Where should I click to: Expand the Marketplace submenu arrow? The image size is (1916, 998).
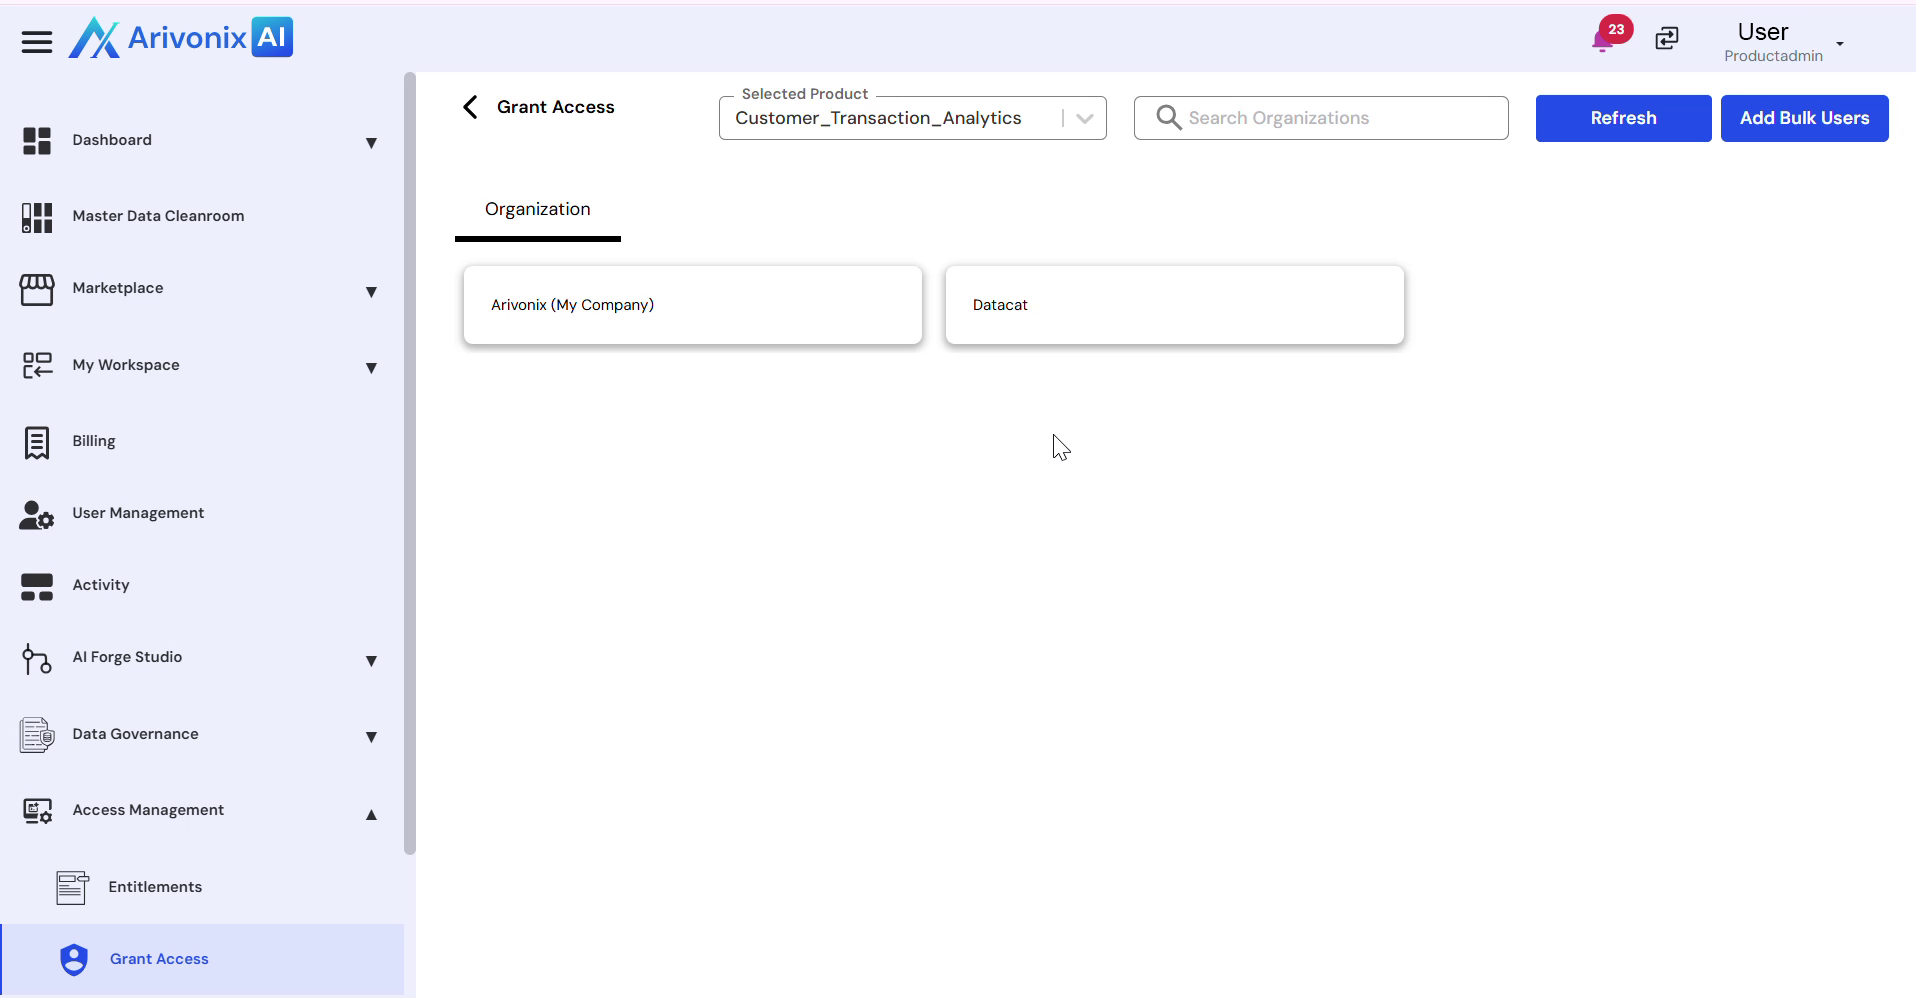tap(371, 292)
